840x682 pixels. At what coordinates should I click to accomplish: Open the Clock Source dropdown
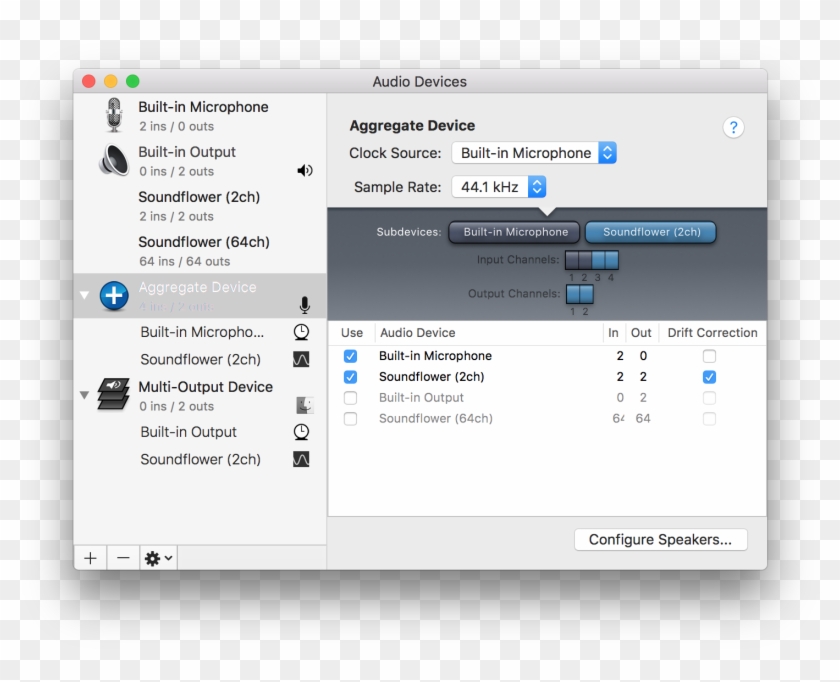[x=534, y=153]
